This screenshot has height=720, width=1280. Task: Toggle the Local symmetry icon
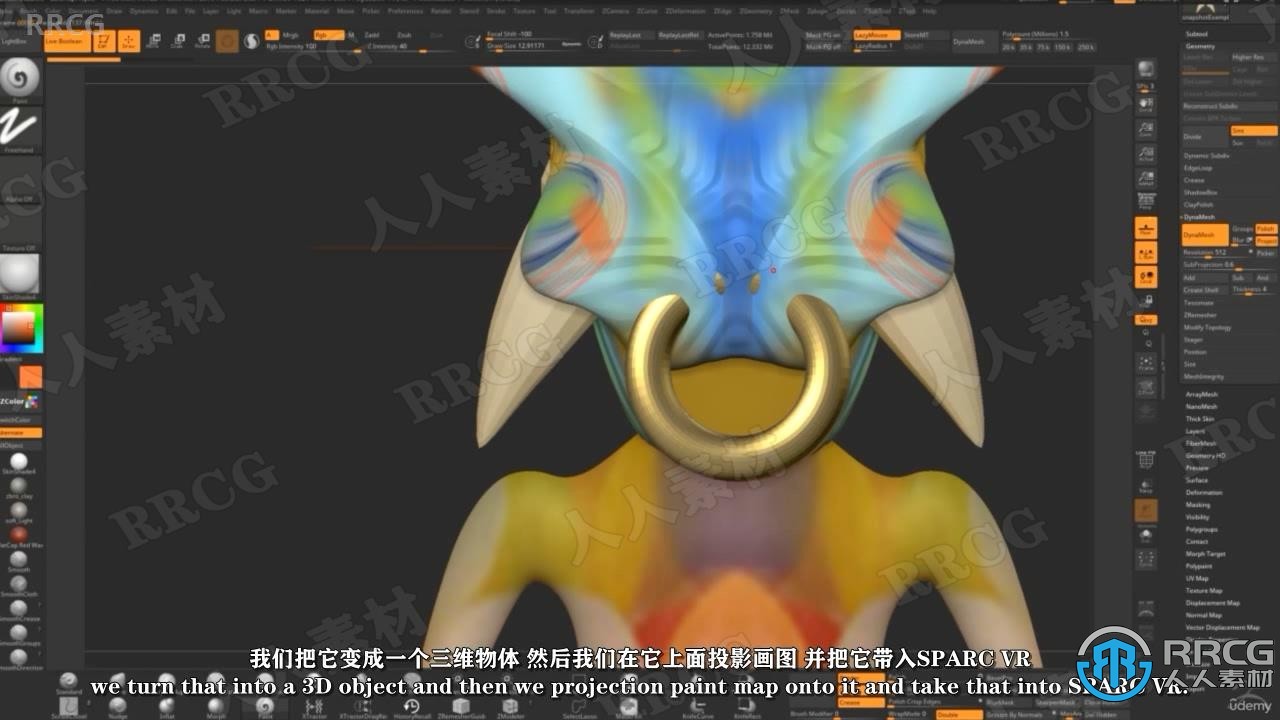[1146, 253]
